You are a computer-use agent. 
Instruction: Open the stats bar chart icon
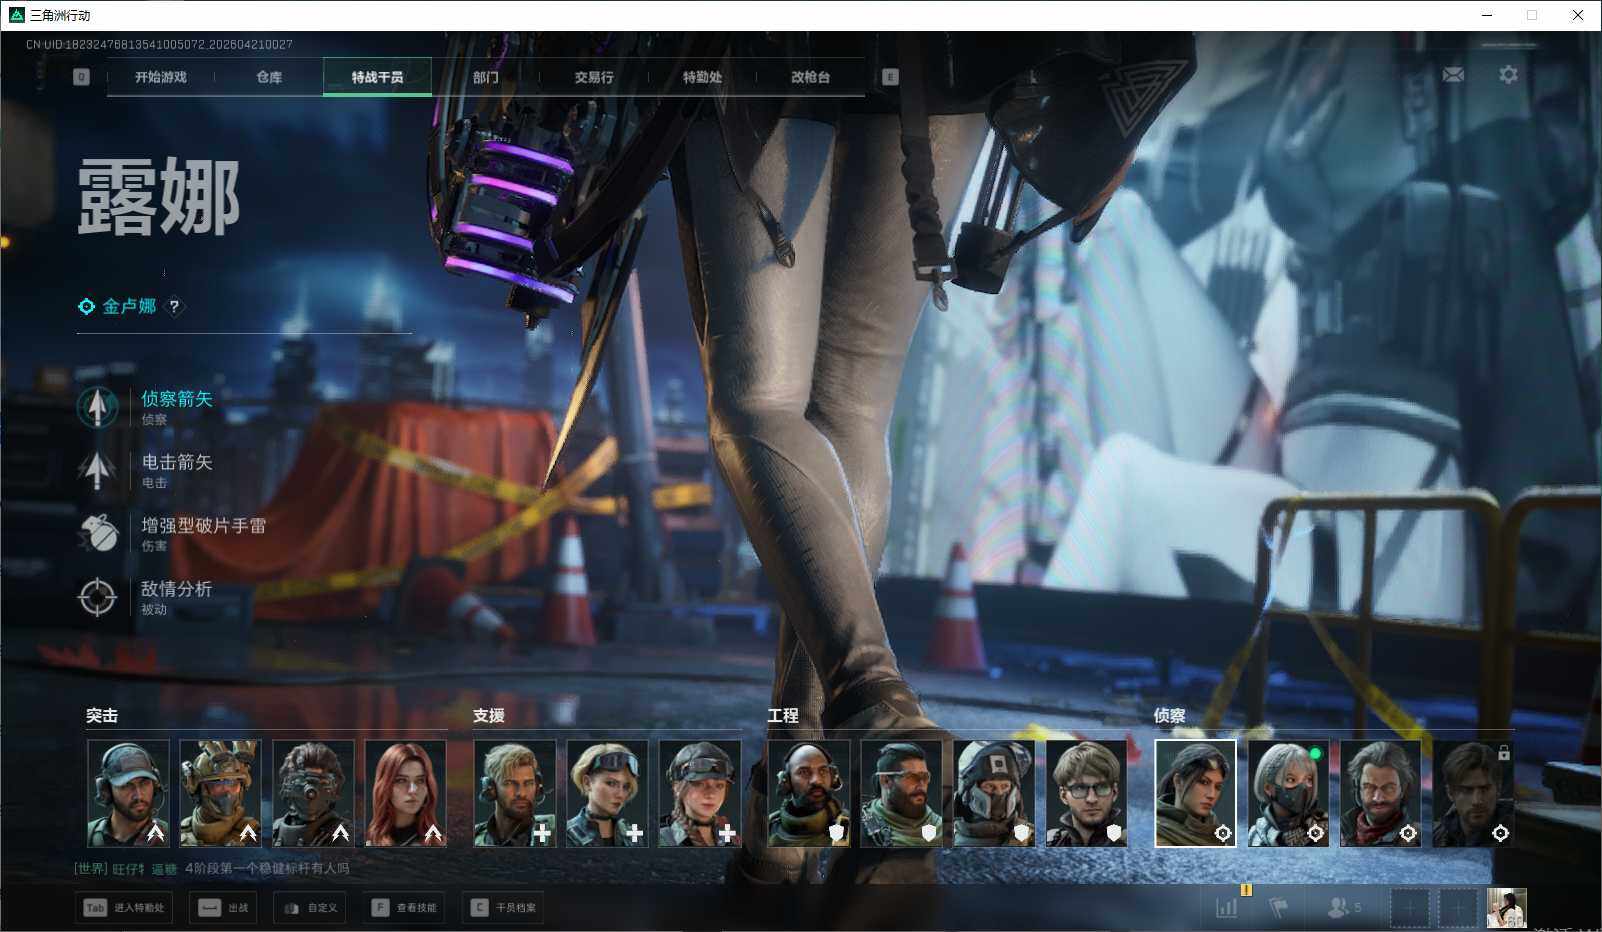[1226, 907]
